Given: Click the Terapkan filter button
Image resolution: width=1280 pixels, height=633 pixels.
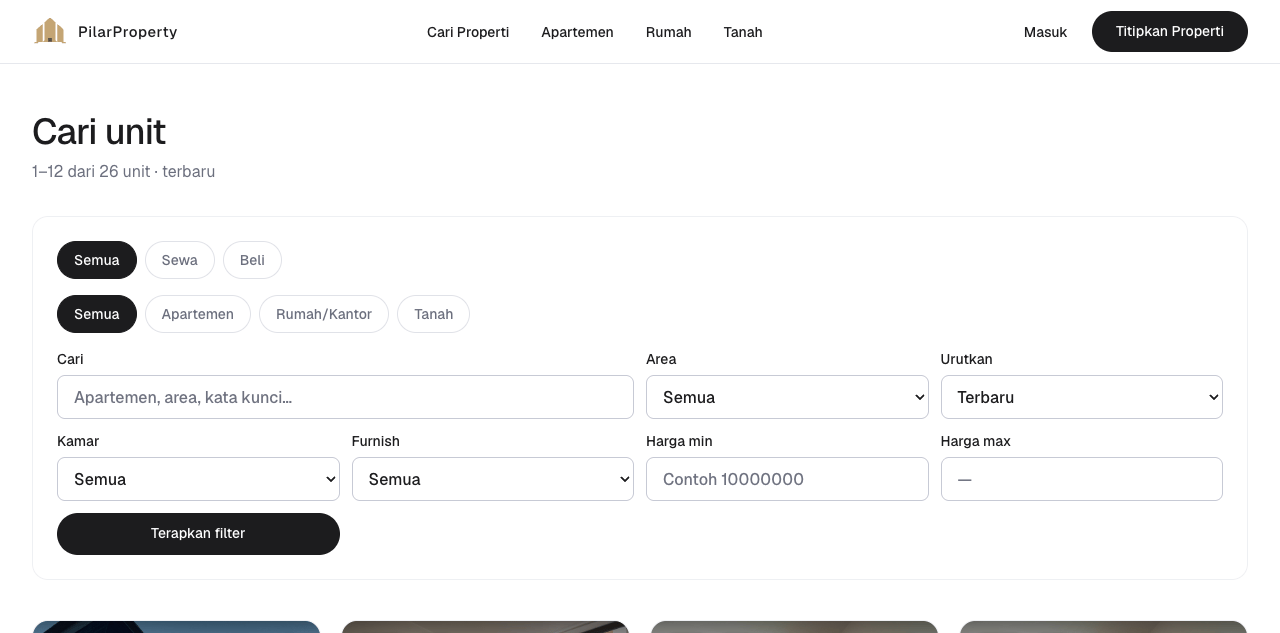Looking at the screenshot, I should click(x=198, y=534).
